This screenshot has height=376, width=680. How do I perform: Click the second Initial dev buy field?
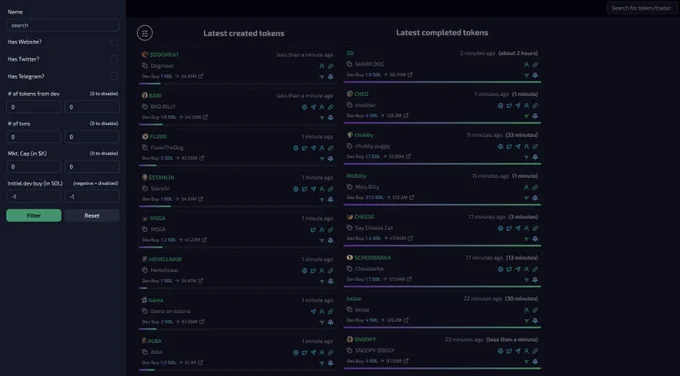point(92,197)
